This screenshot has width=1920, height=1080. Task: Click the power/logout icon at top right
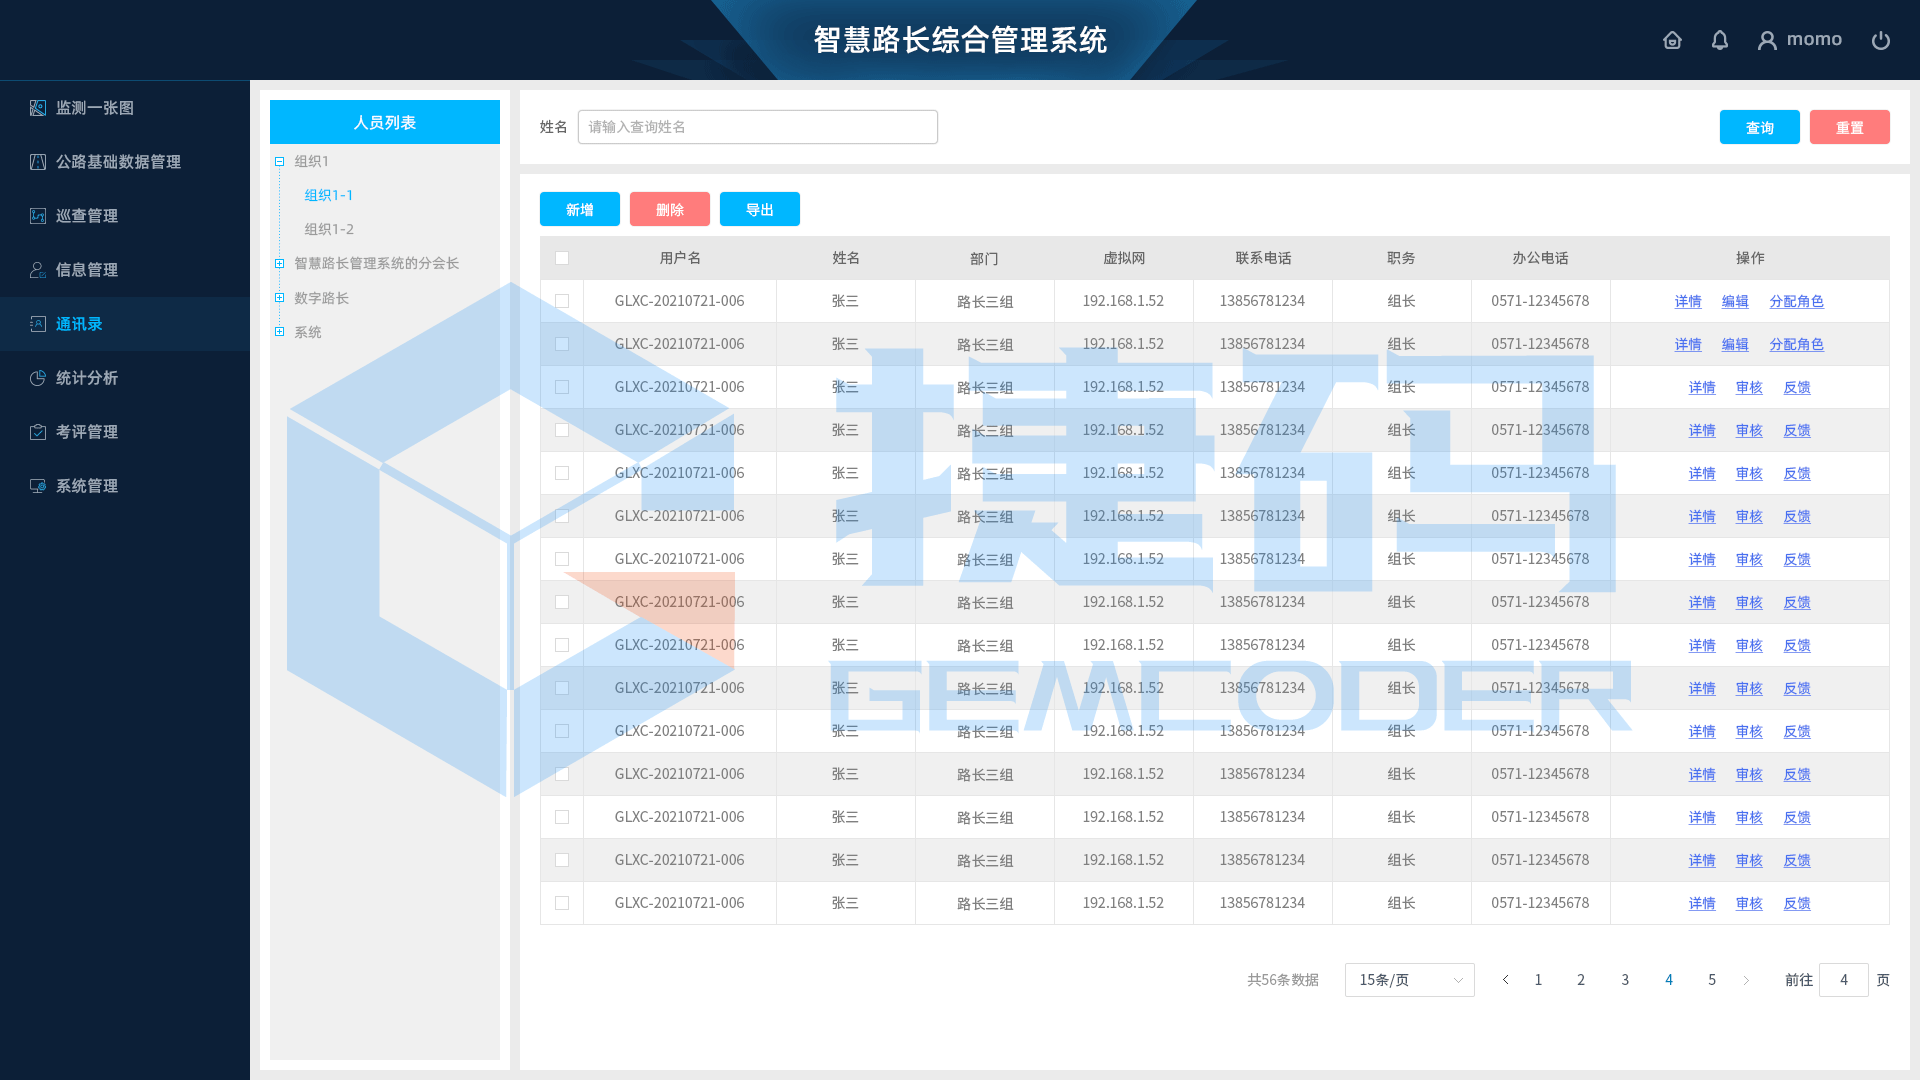(1882, 40)
